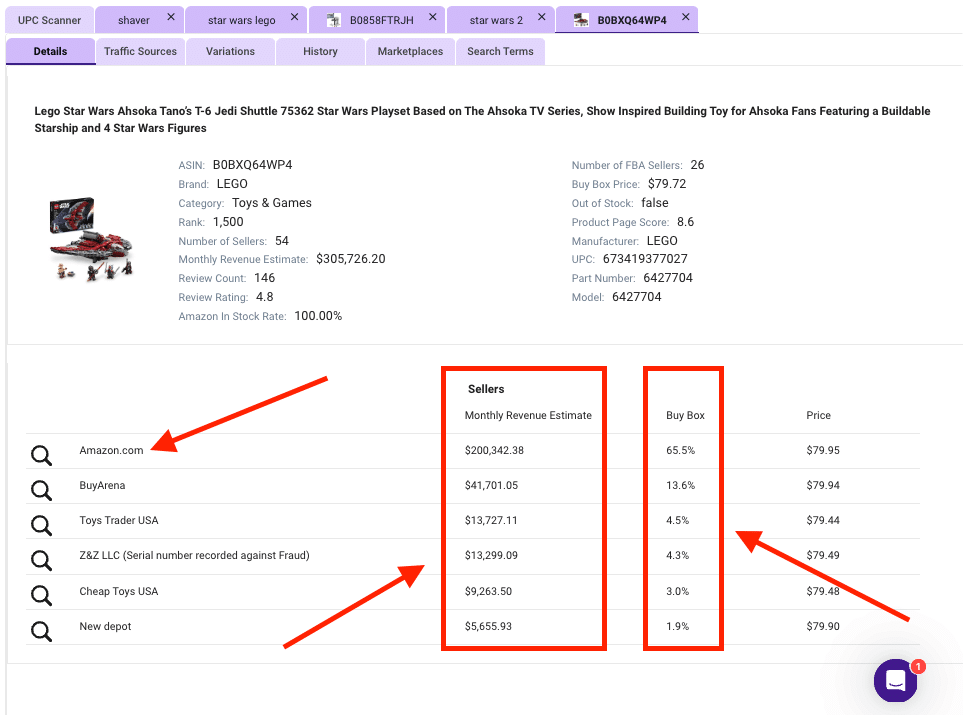Click the magnifier icon beside Amazon.com

(x=41, y=455)
